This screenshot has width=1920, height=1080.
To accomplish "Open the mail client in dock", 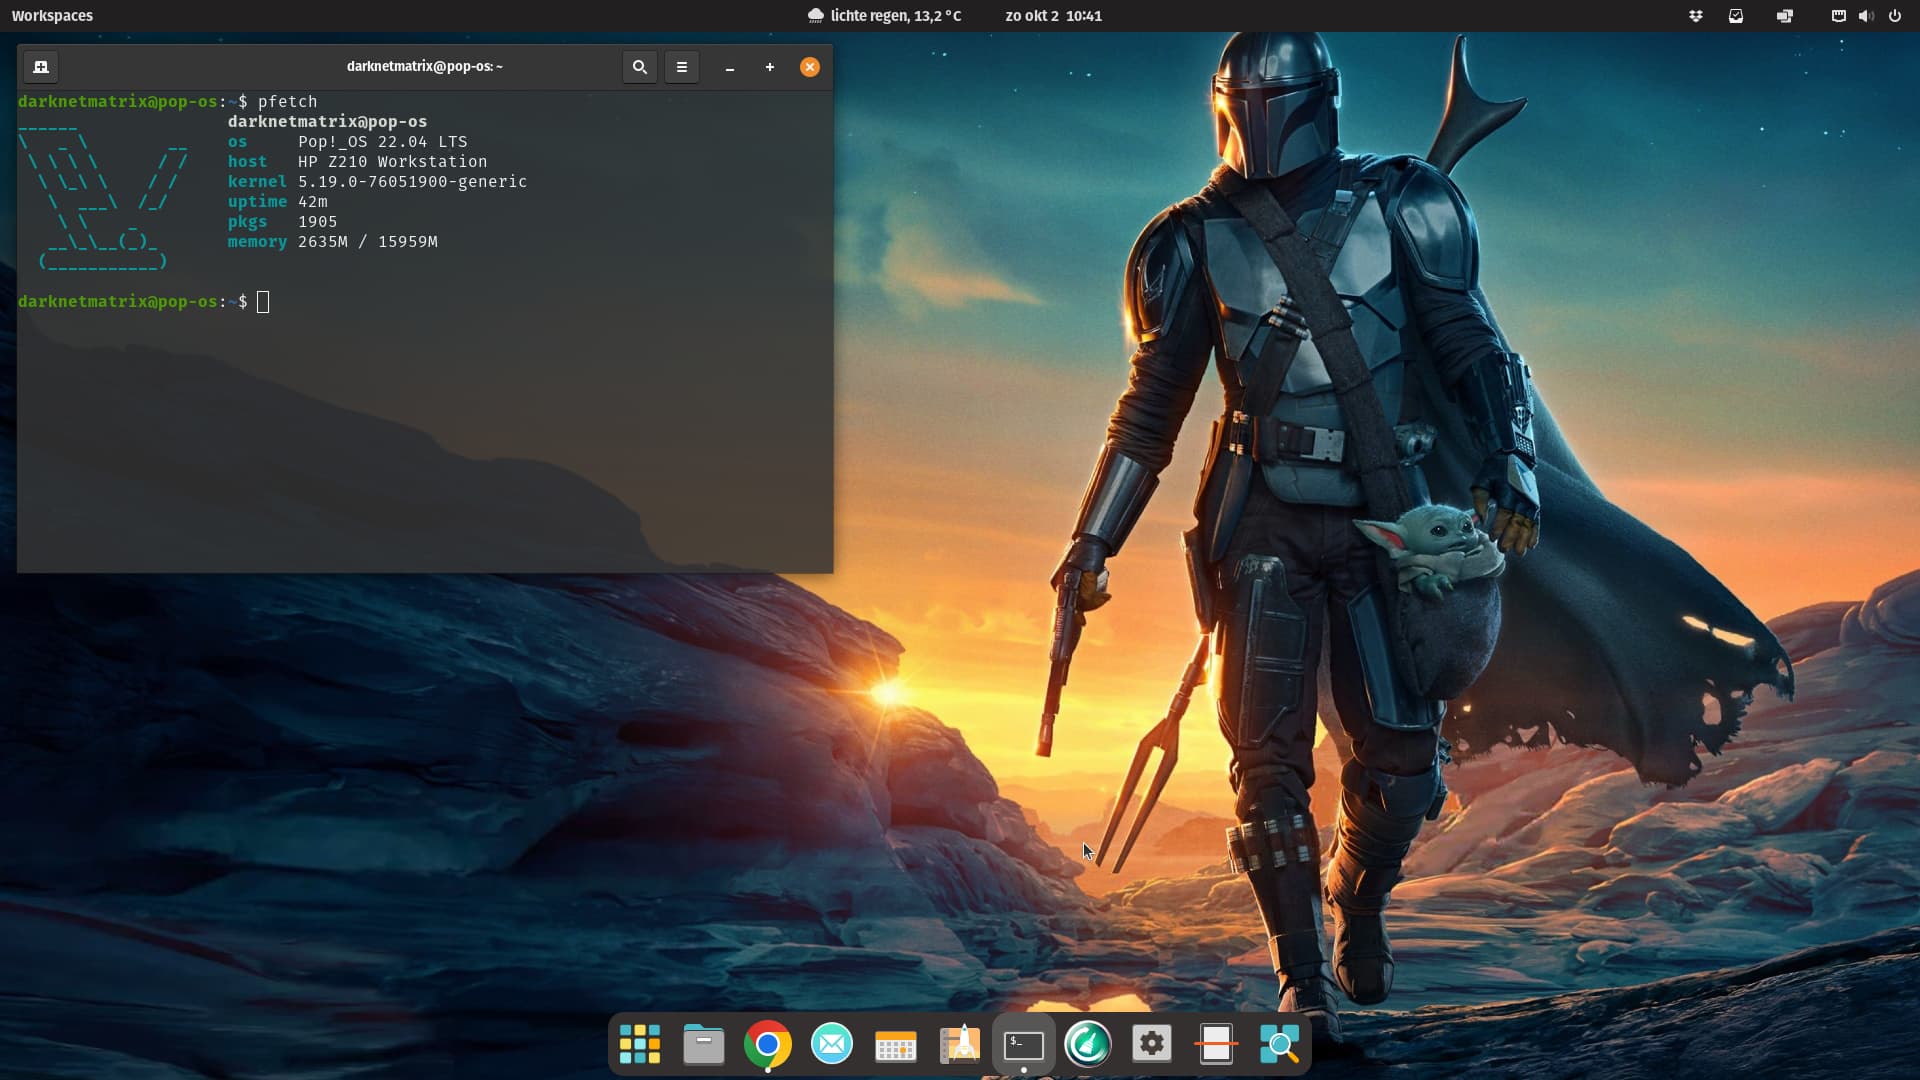I will pos(832,1044).
